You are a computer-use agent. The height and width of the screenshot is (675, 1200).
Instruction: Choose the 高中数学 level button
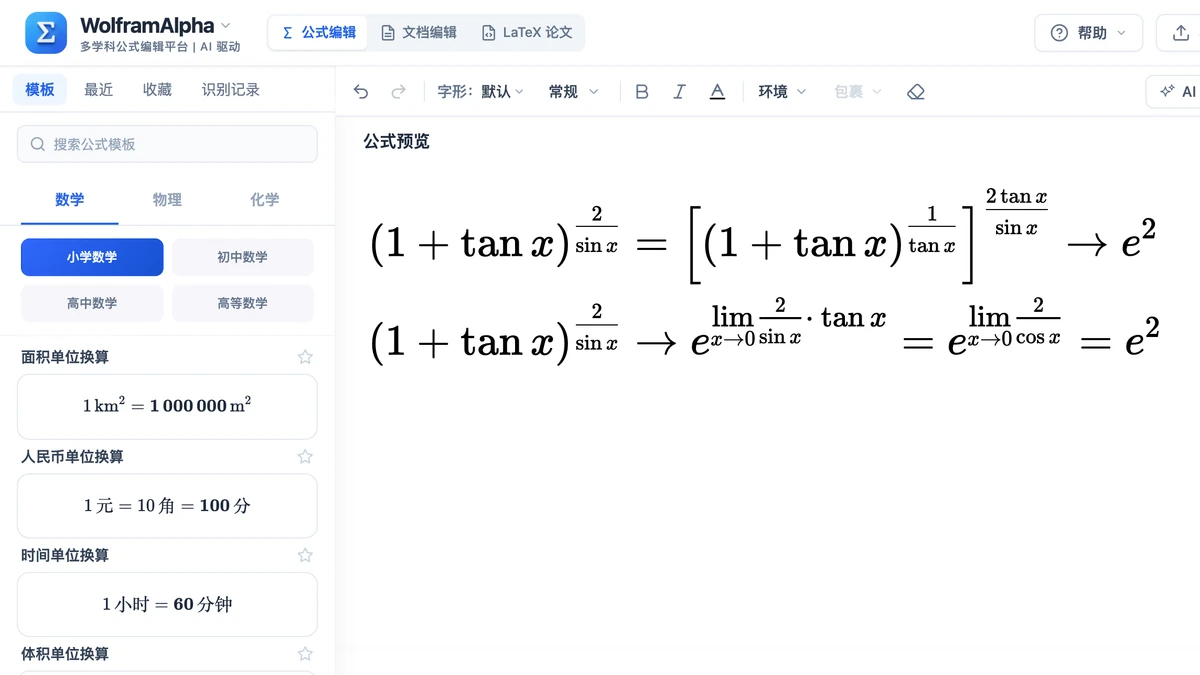(x=92, y=303)
